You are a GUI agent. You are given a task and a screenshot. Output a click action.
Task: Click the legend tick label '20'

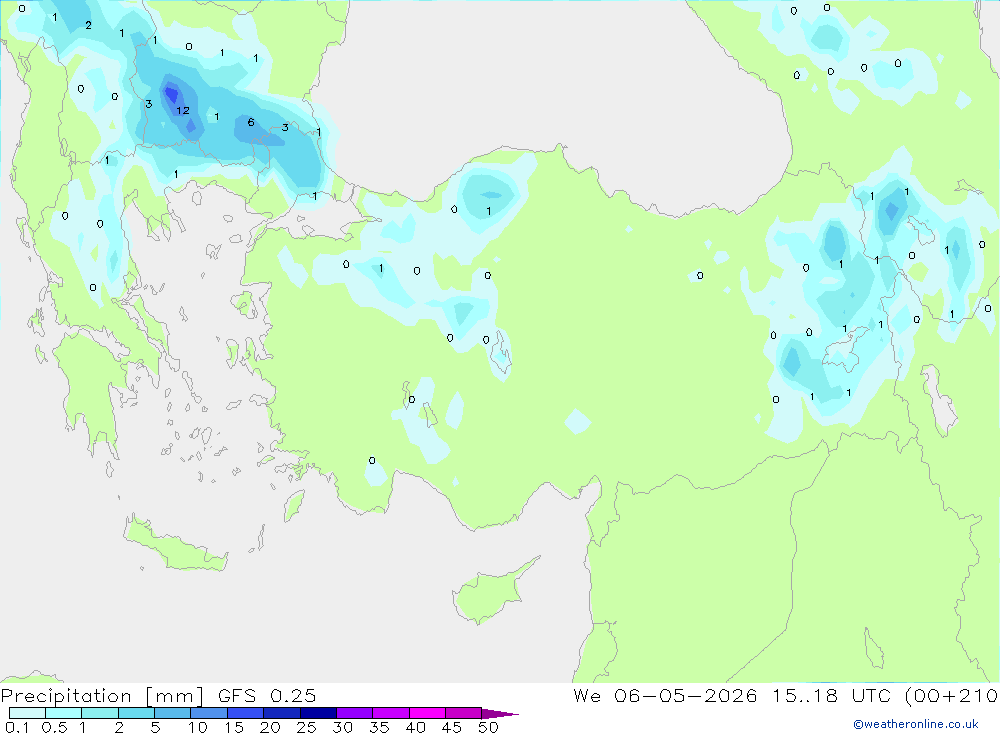tap(270, 727)
